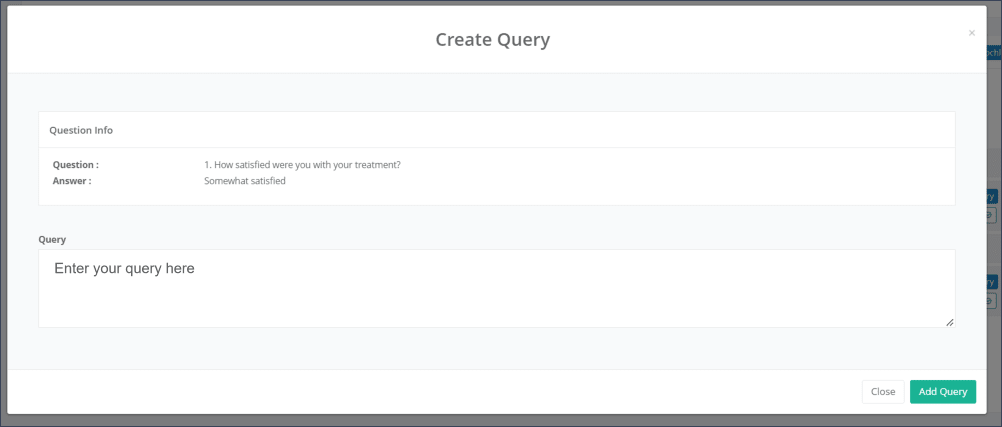Click the dimmed backdrop below the dialog
This screenshot has width=1002, height=427.
point(500,421)
